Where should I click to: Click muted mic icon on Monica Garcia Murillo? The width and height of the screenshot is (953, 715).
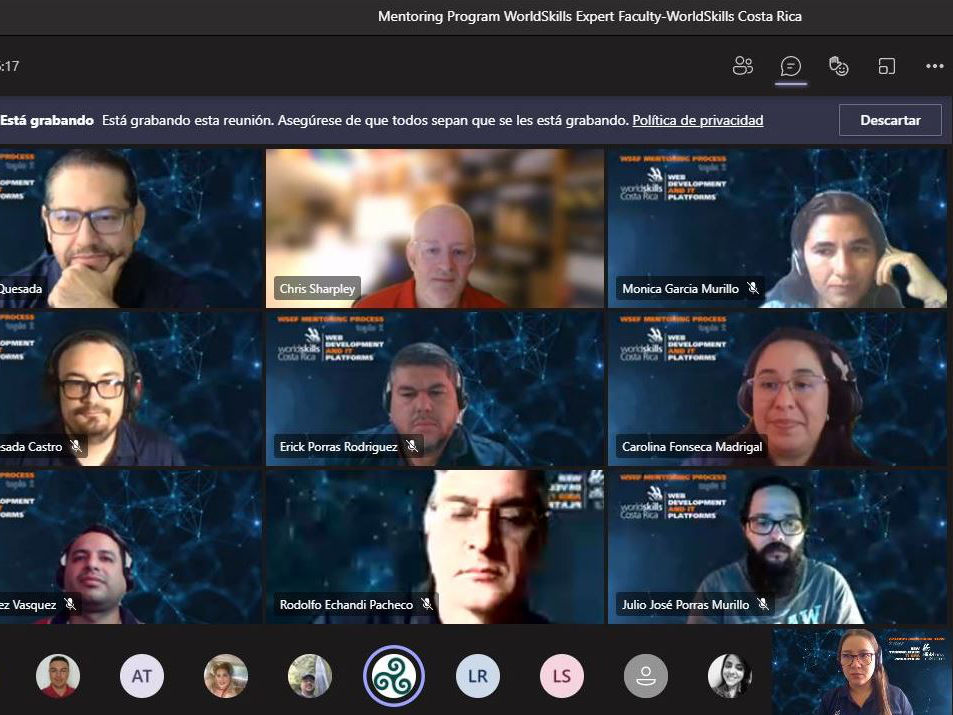[753, 289]
